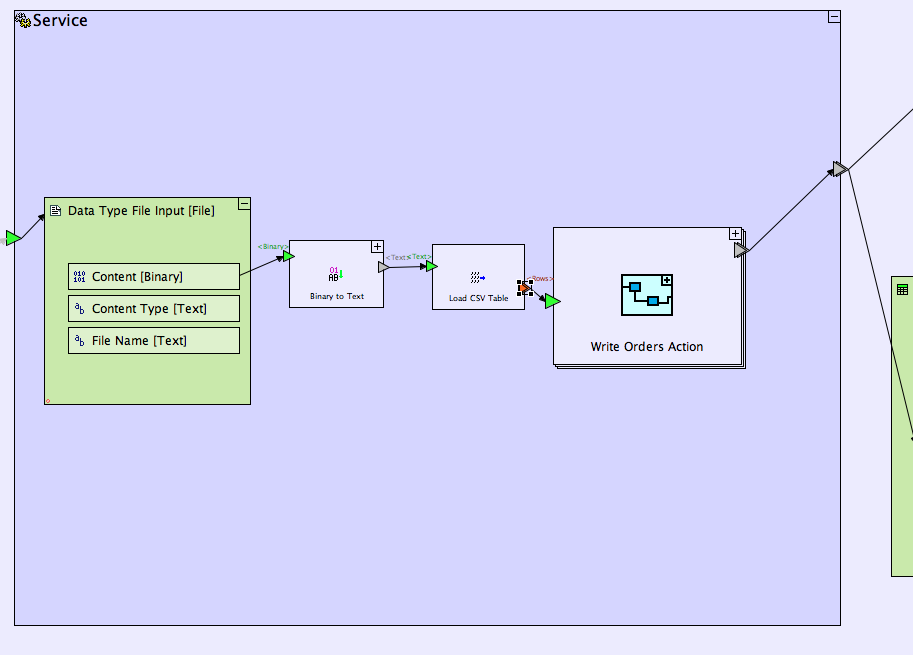
Task: Click gray Text output port of Binary to Text
Action: [x=383, y=267]
